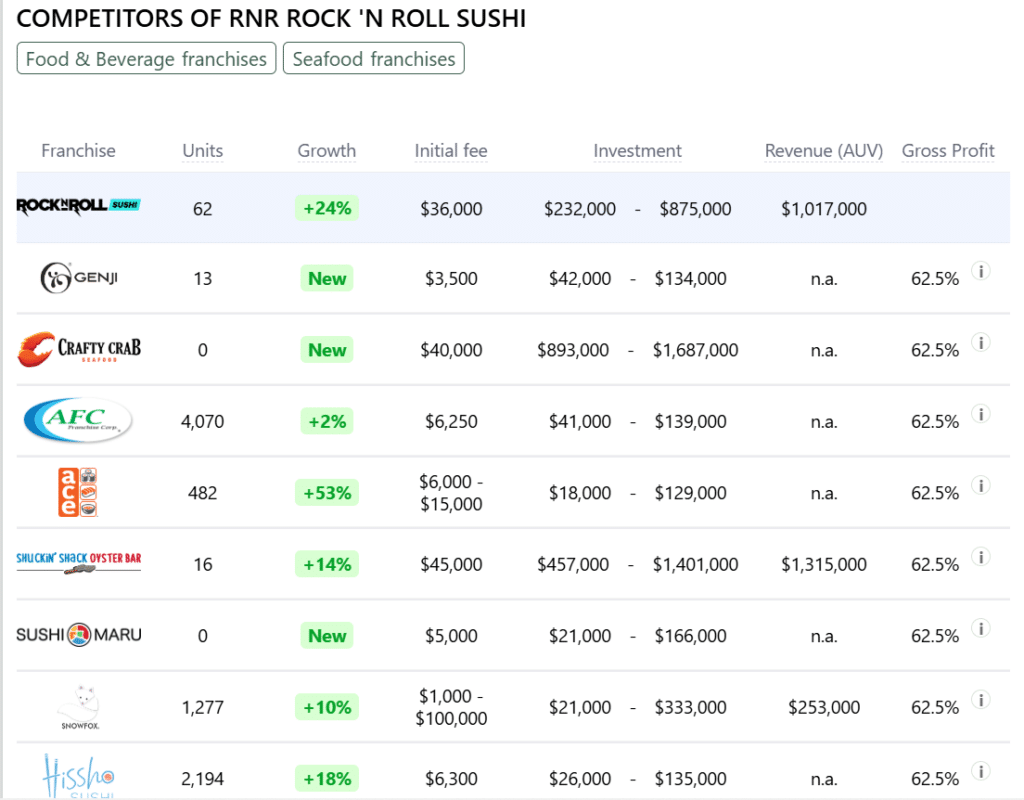Sort by the Initial fee column header
Screen dimensions: 1024x800
coord(451,151)
